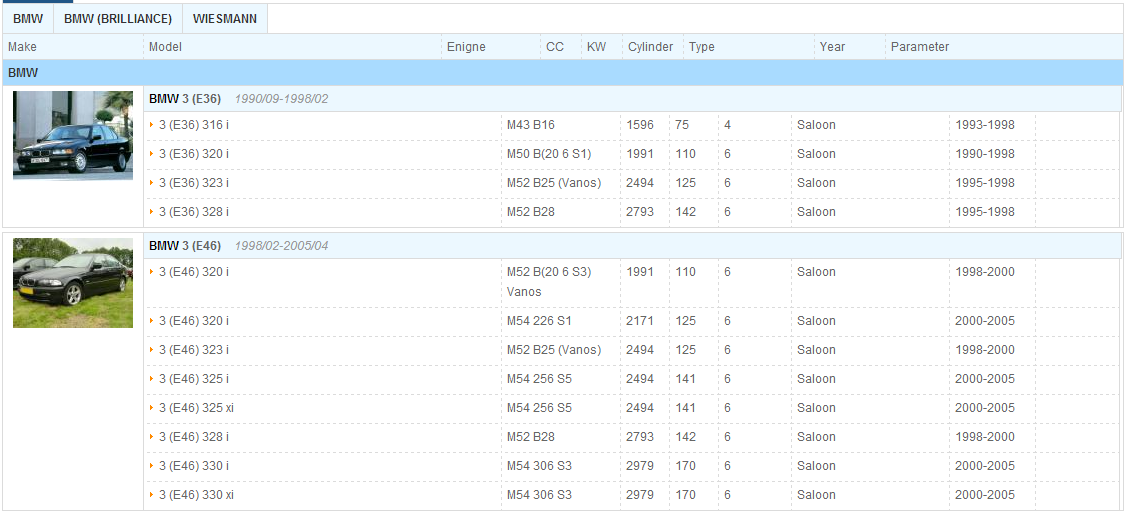This screenshot has height=513, width=1128.
Task: Click the BMW 3 (E36) car thumbnail
Action: tap(73, 135)
